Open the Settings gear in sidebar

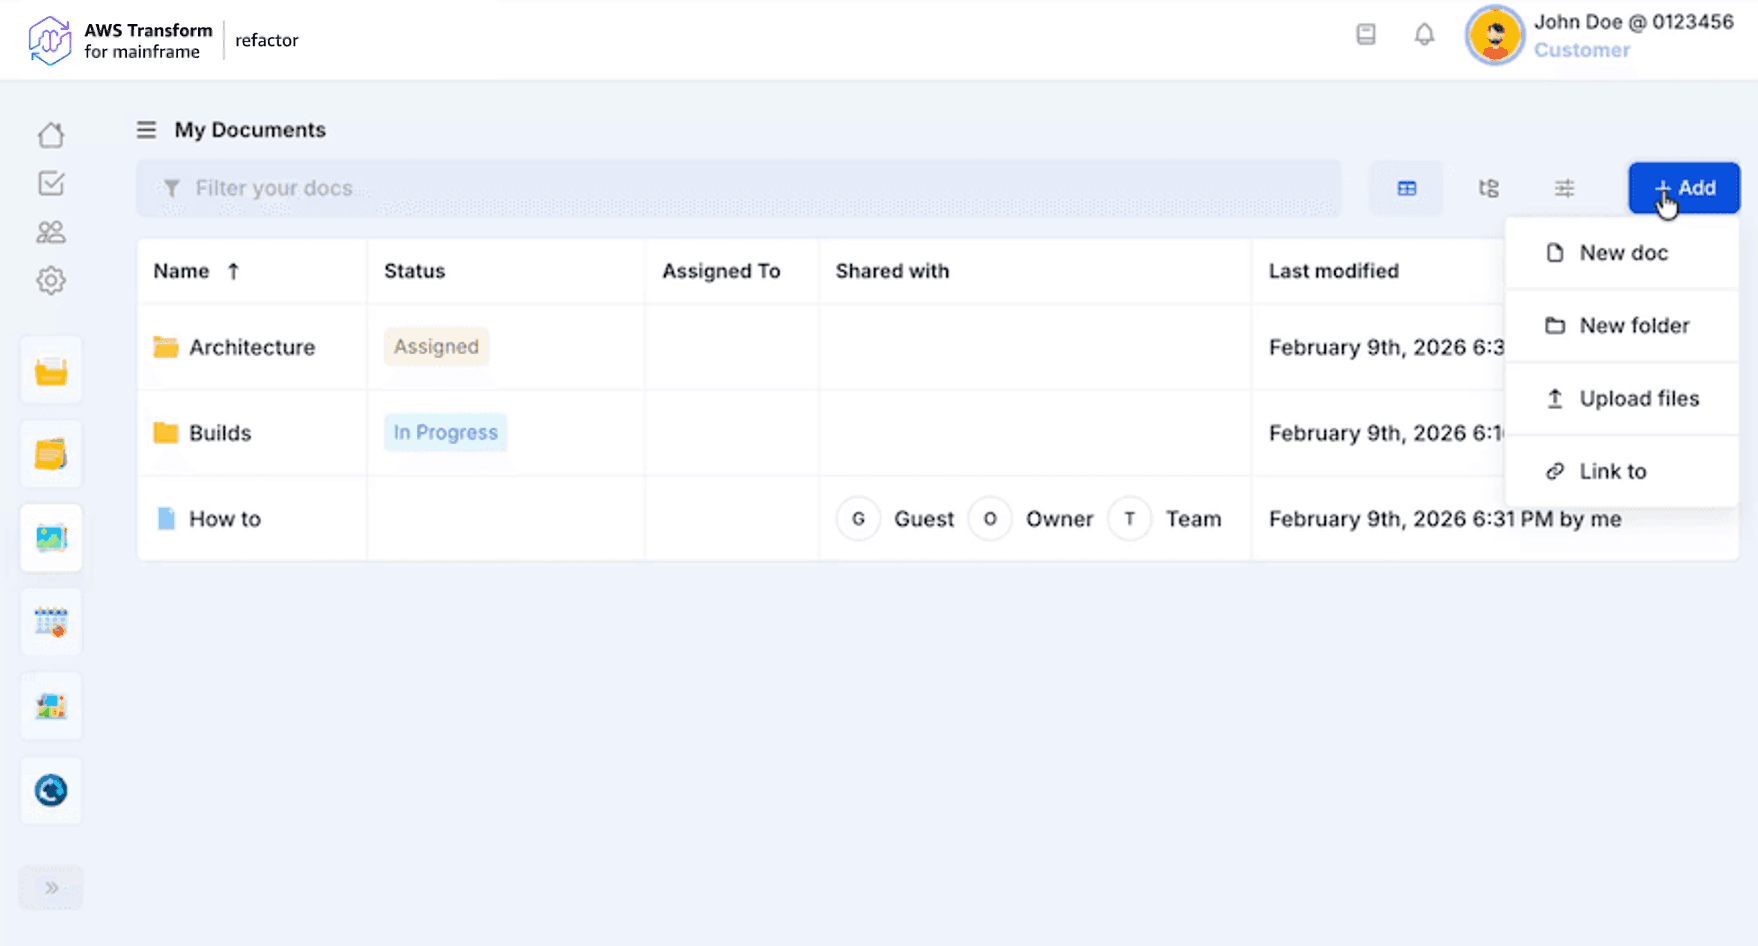pyautogui.click(x=51, y=281)
